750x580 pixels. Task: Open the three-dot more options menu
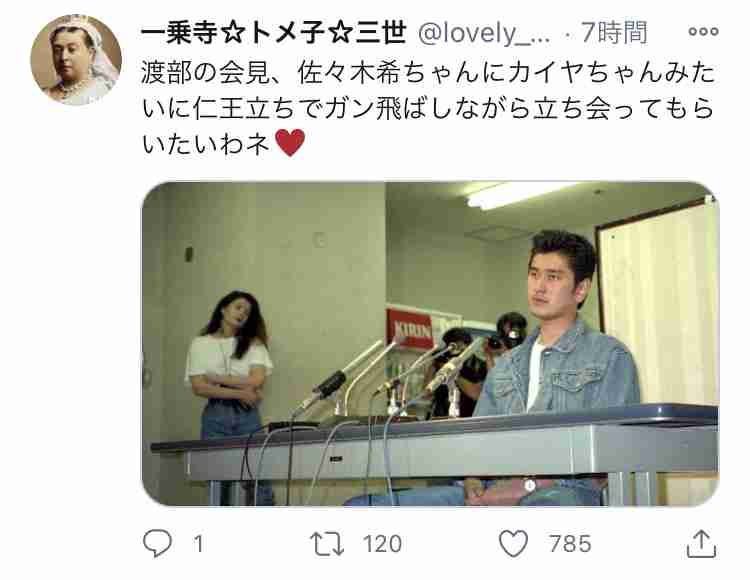[x=703, y=32]
